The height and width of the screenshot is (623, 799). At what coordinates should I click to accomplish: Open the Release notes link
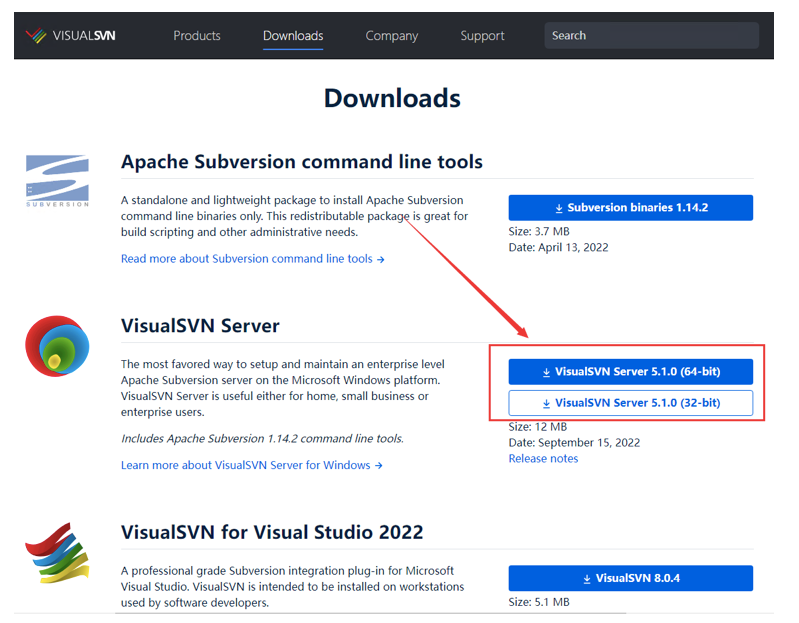pyautogui.click(x=543, y=458)
